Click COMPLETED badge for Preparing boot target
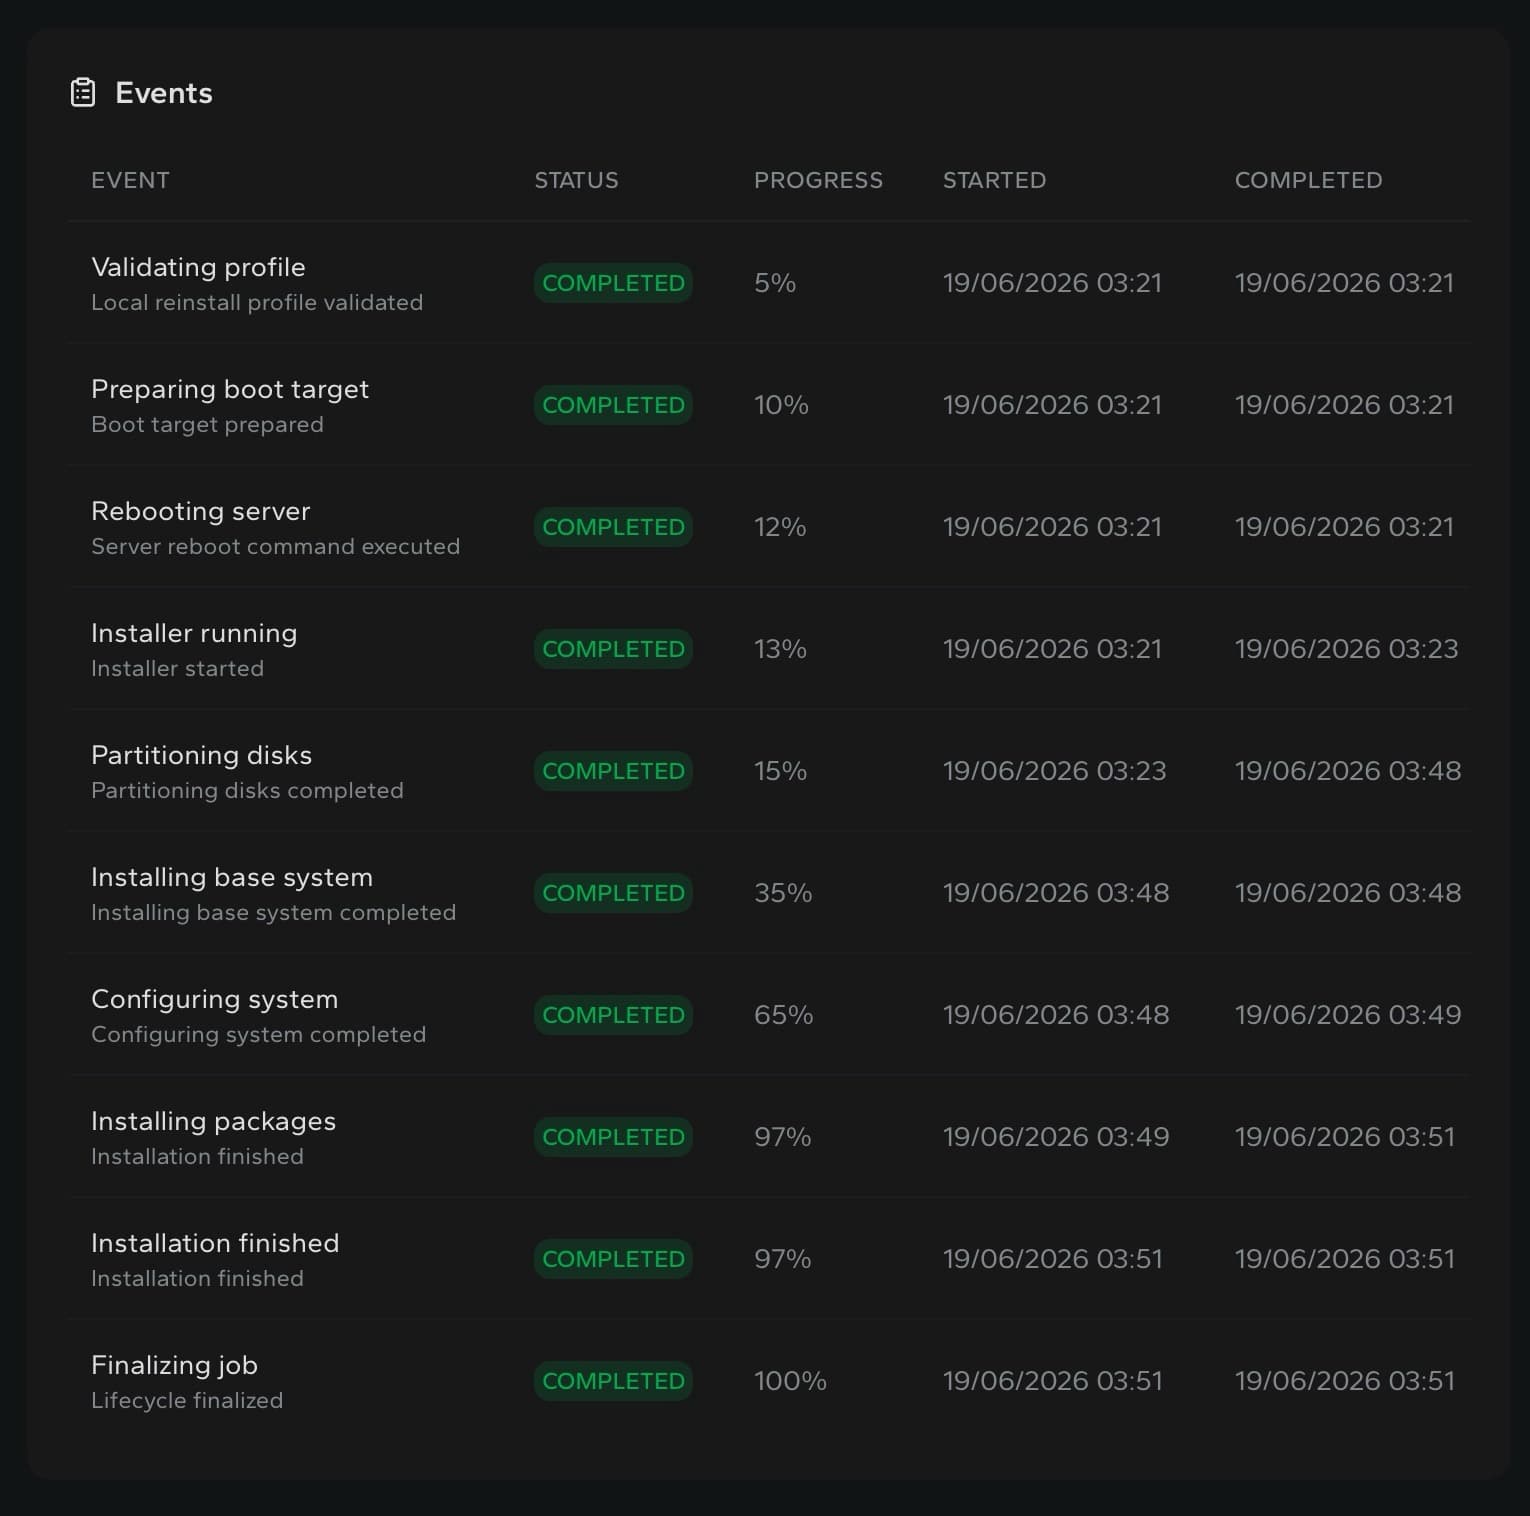The image size is (1530, 1516). click(x=613, y=405)
